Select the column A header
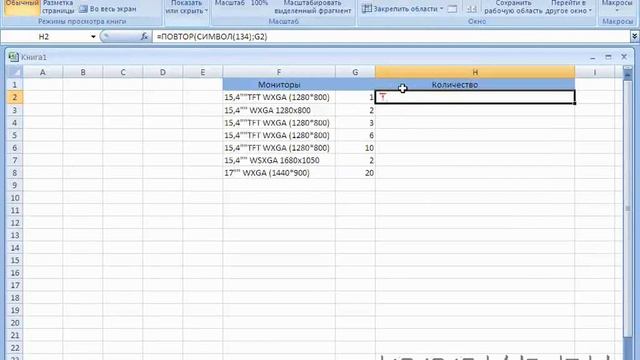The width and height of the screenshot is (640, 360). click(42, 72)
